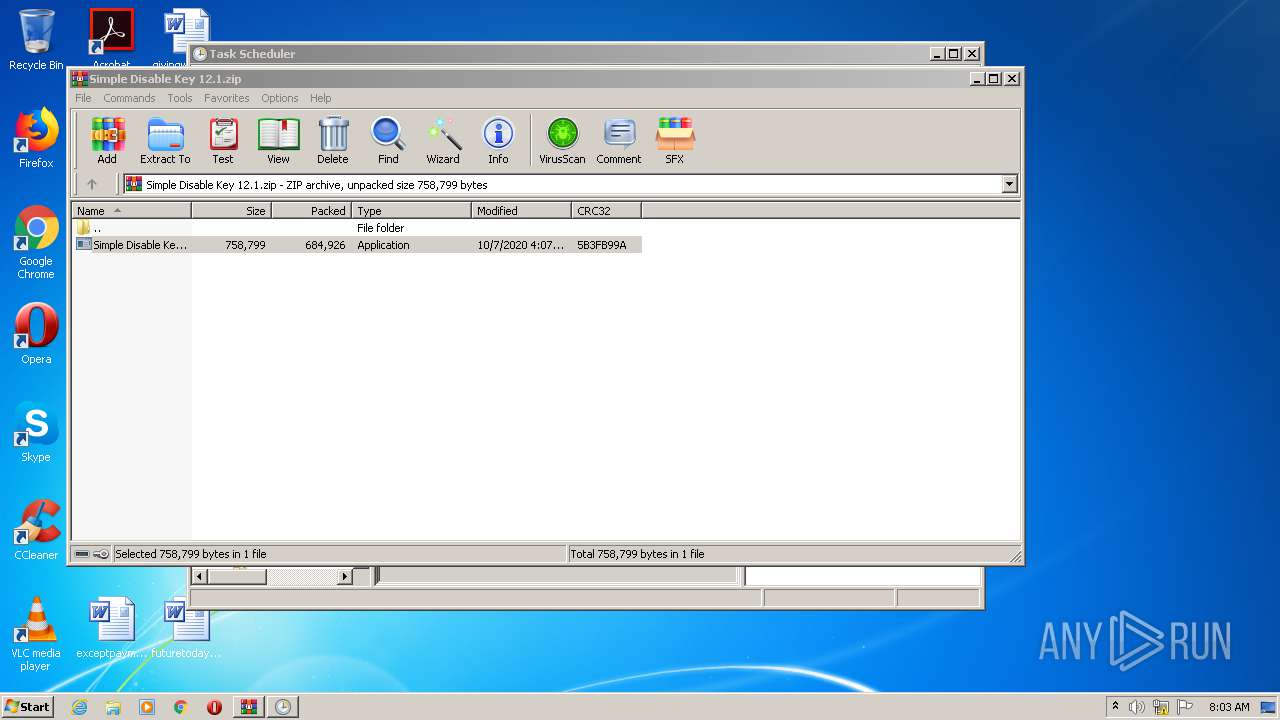Open VLC media player desktop shortcut

[x=36, y=634]
